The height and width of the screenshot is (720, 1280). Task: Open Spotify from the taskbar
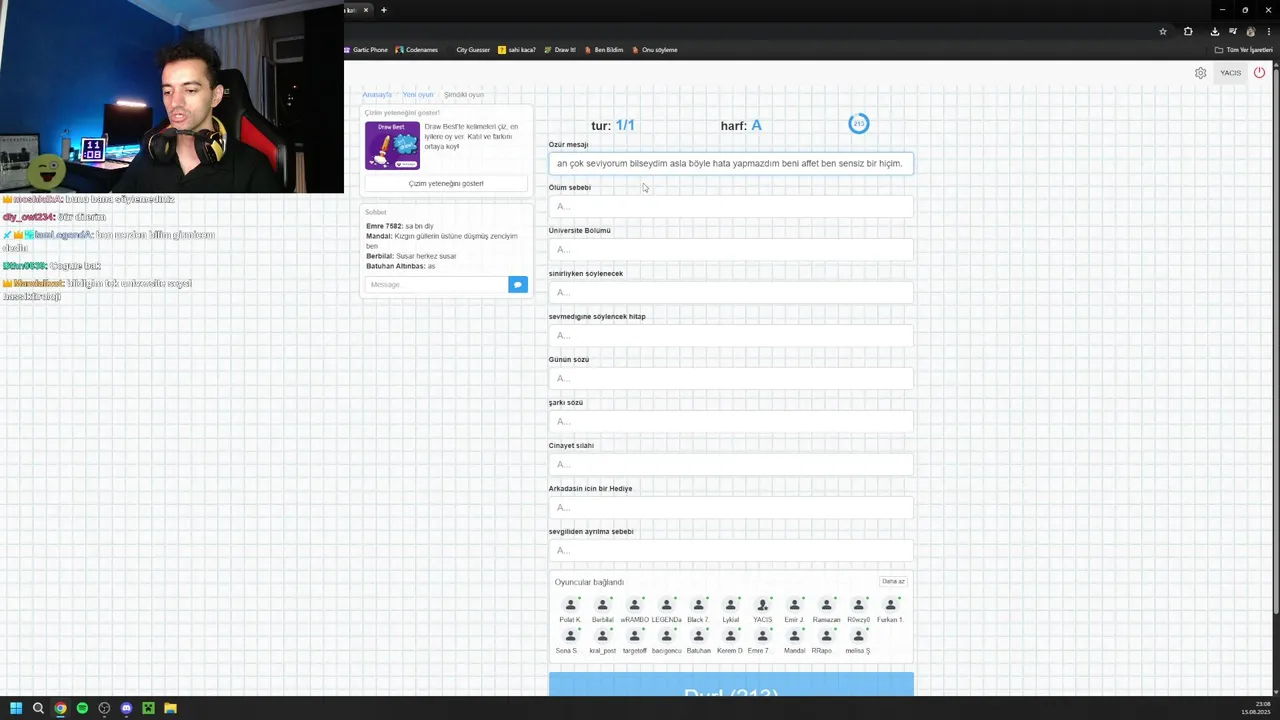[x=82, y=708]
